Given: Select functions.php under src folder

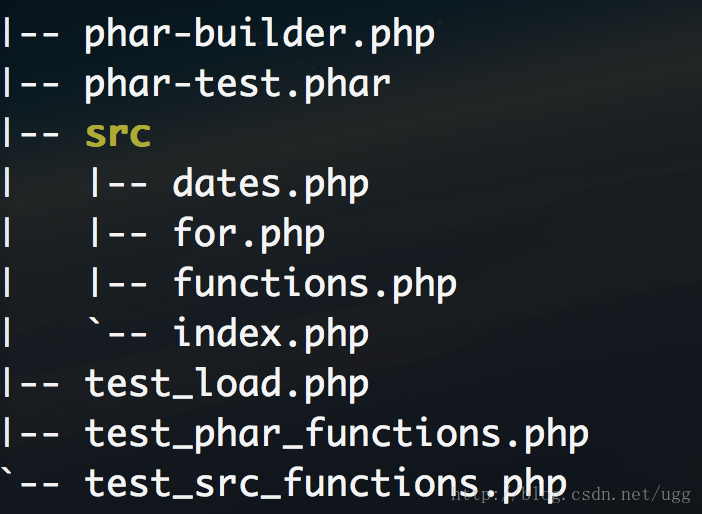Looking at the screenshot, I should click(x=314, y=284).
